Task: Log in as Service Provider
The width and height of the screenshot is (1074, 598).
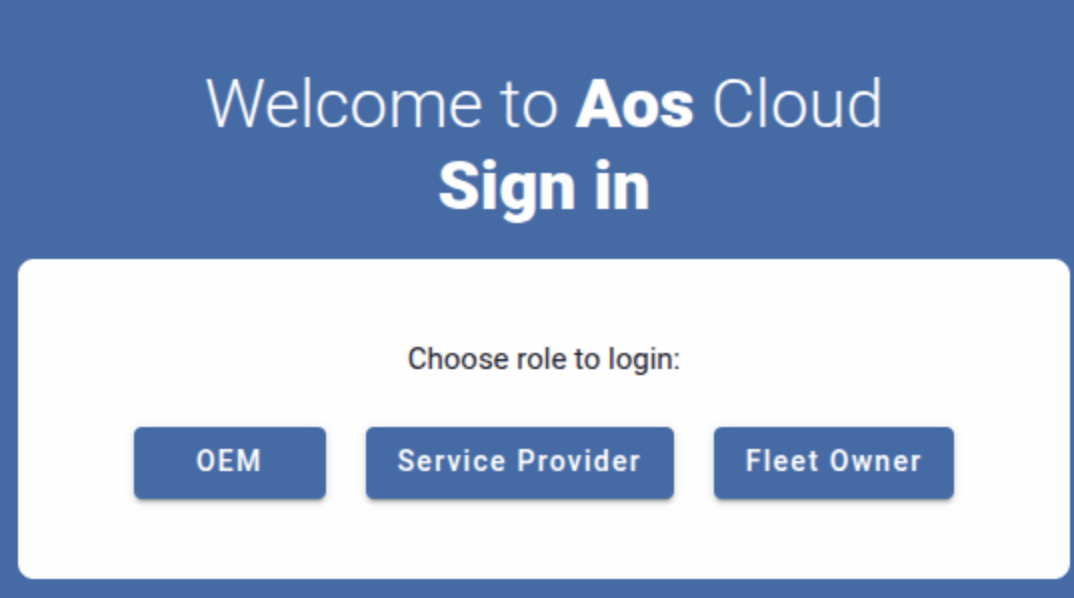Action: click(519, 462)
